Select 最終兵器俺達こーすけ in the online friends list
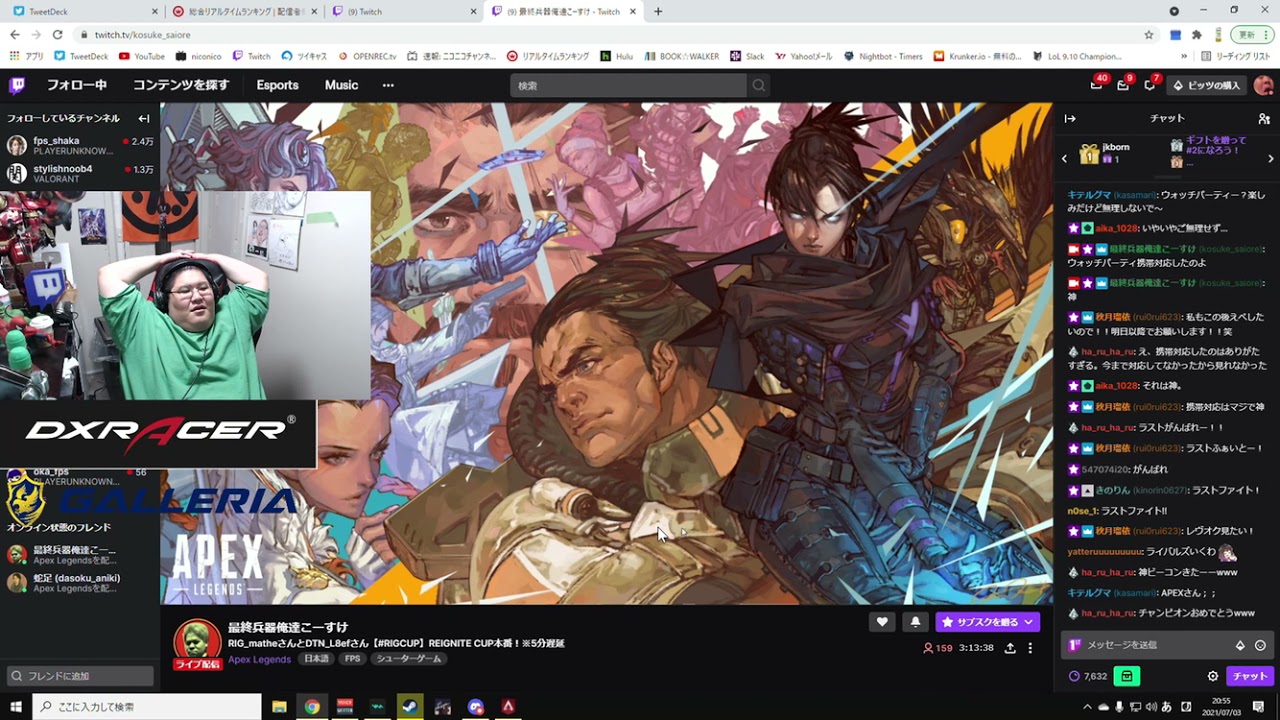The width and height of the screenshot is (1280, 720). click(80, 554)
